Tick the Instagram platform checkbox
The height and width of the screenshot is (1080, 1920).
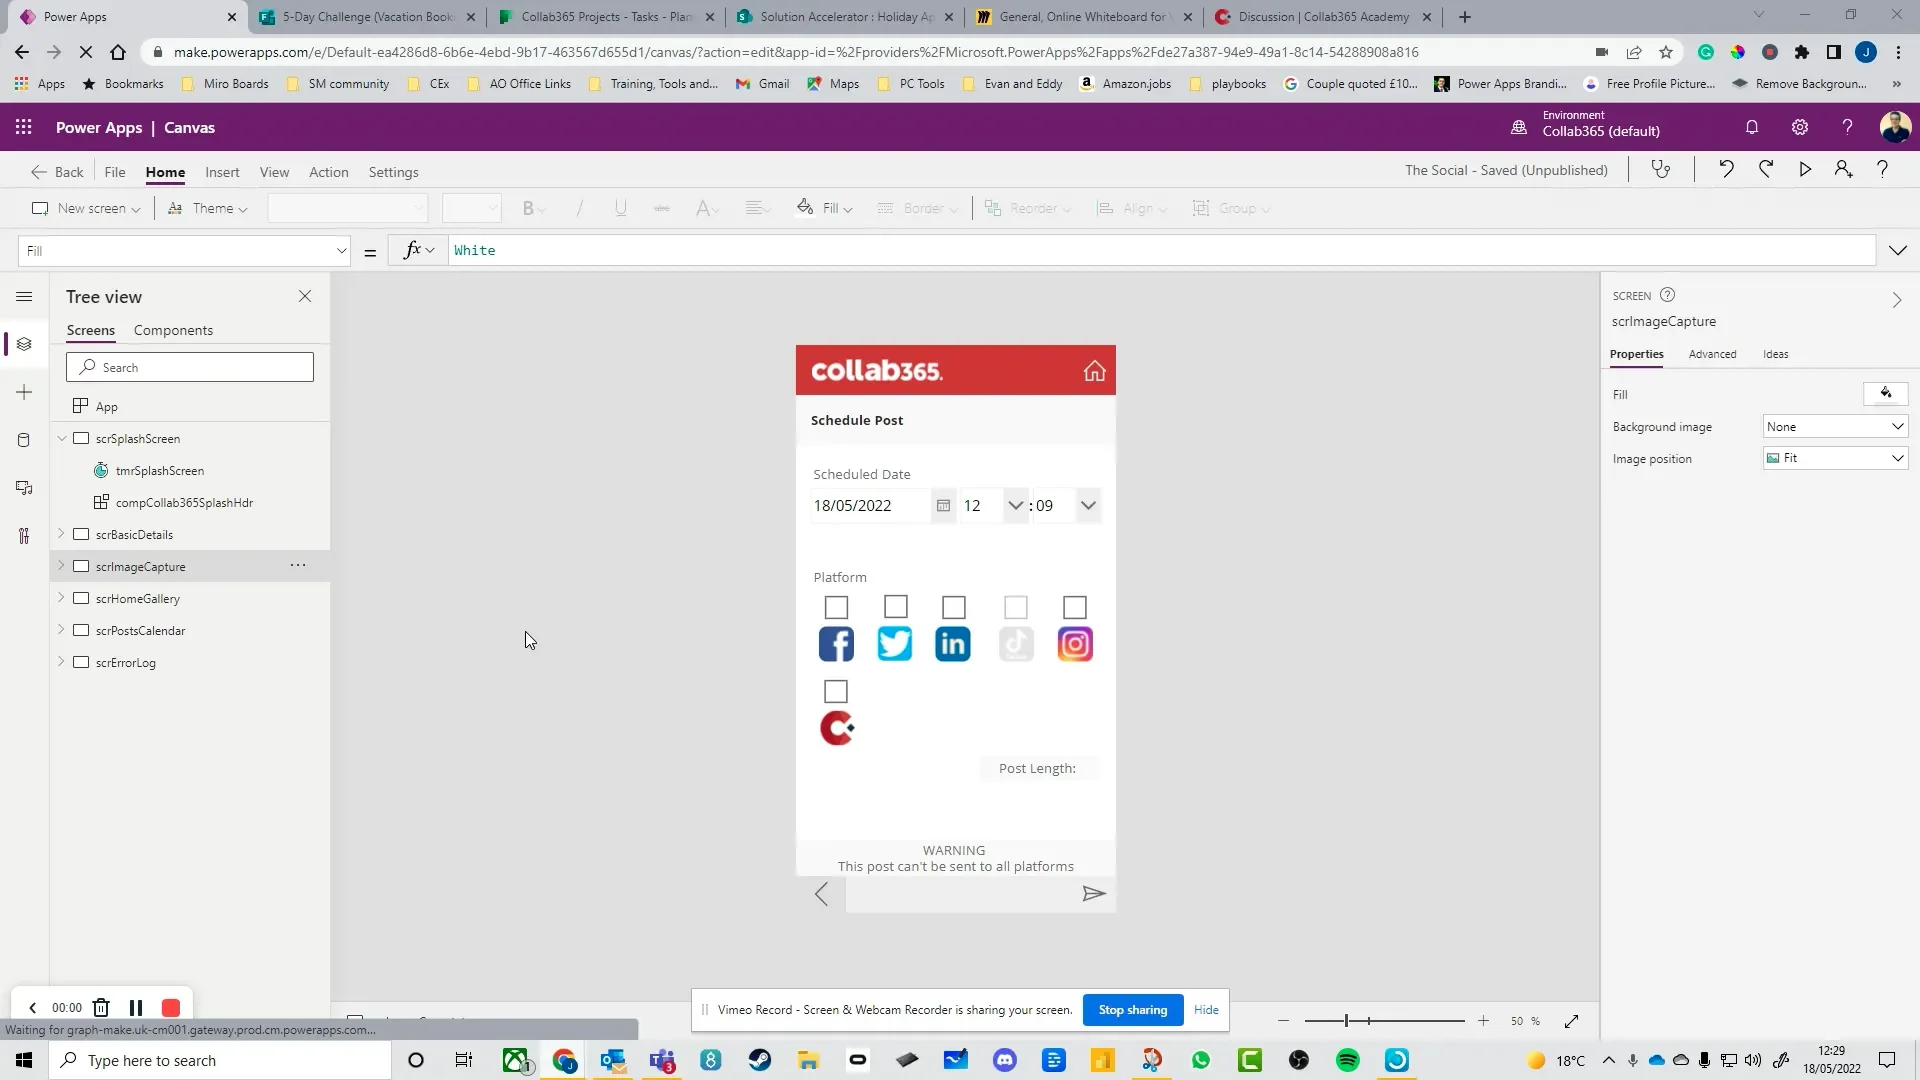click(1074, 607)
